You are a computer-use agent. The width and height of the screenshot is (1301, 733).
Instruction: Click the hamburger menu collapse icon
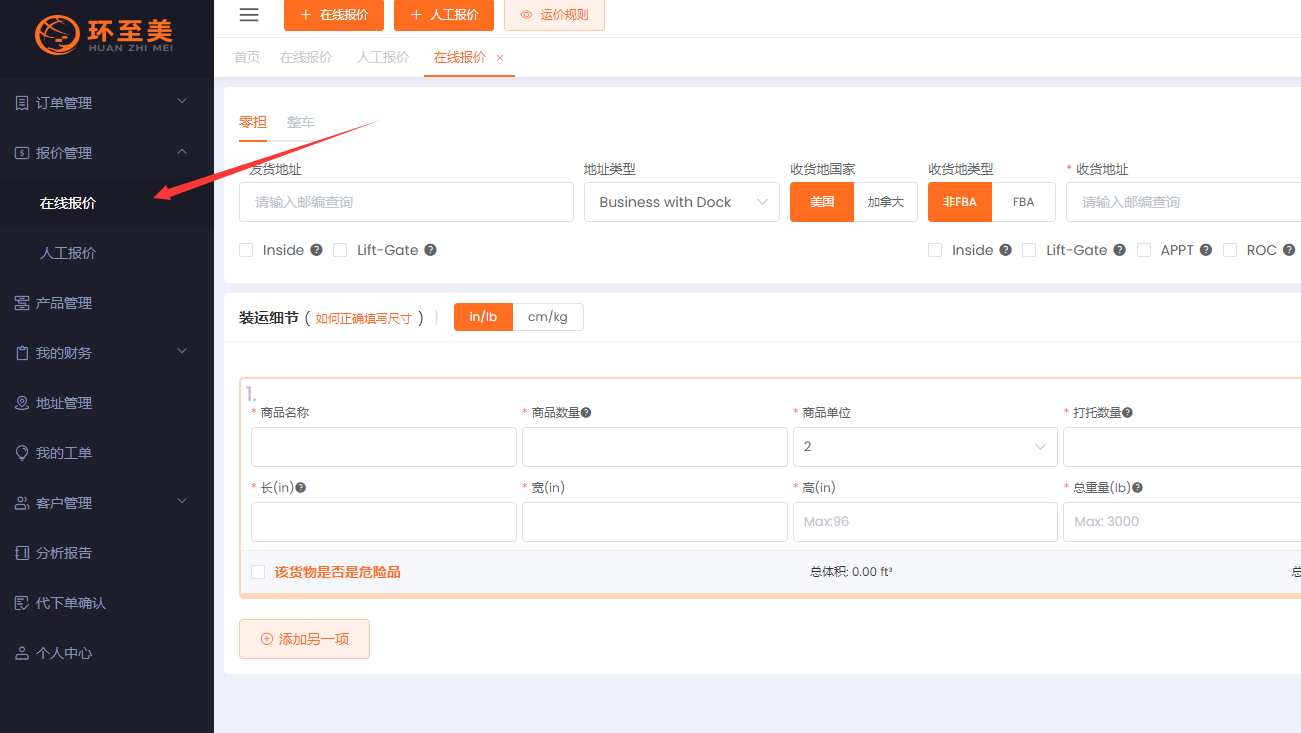tap(249, 15)
